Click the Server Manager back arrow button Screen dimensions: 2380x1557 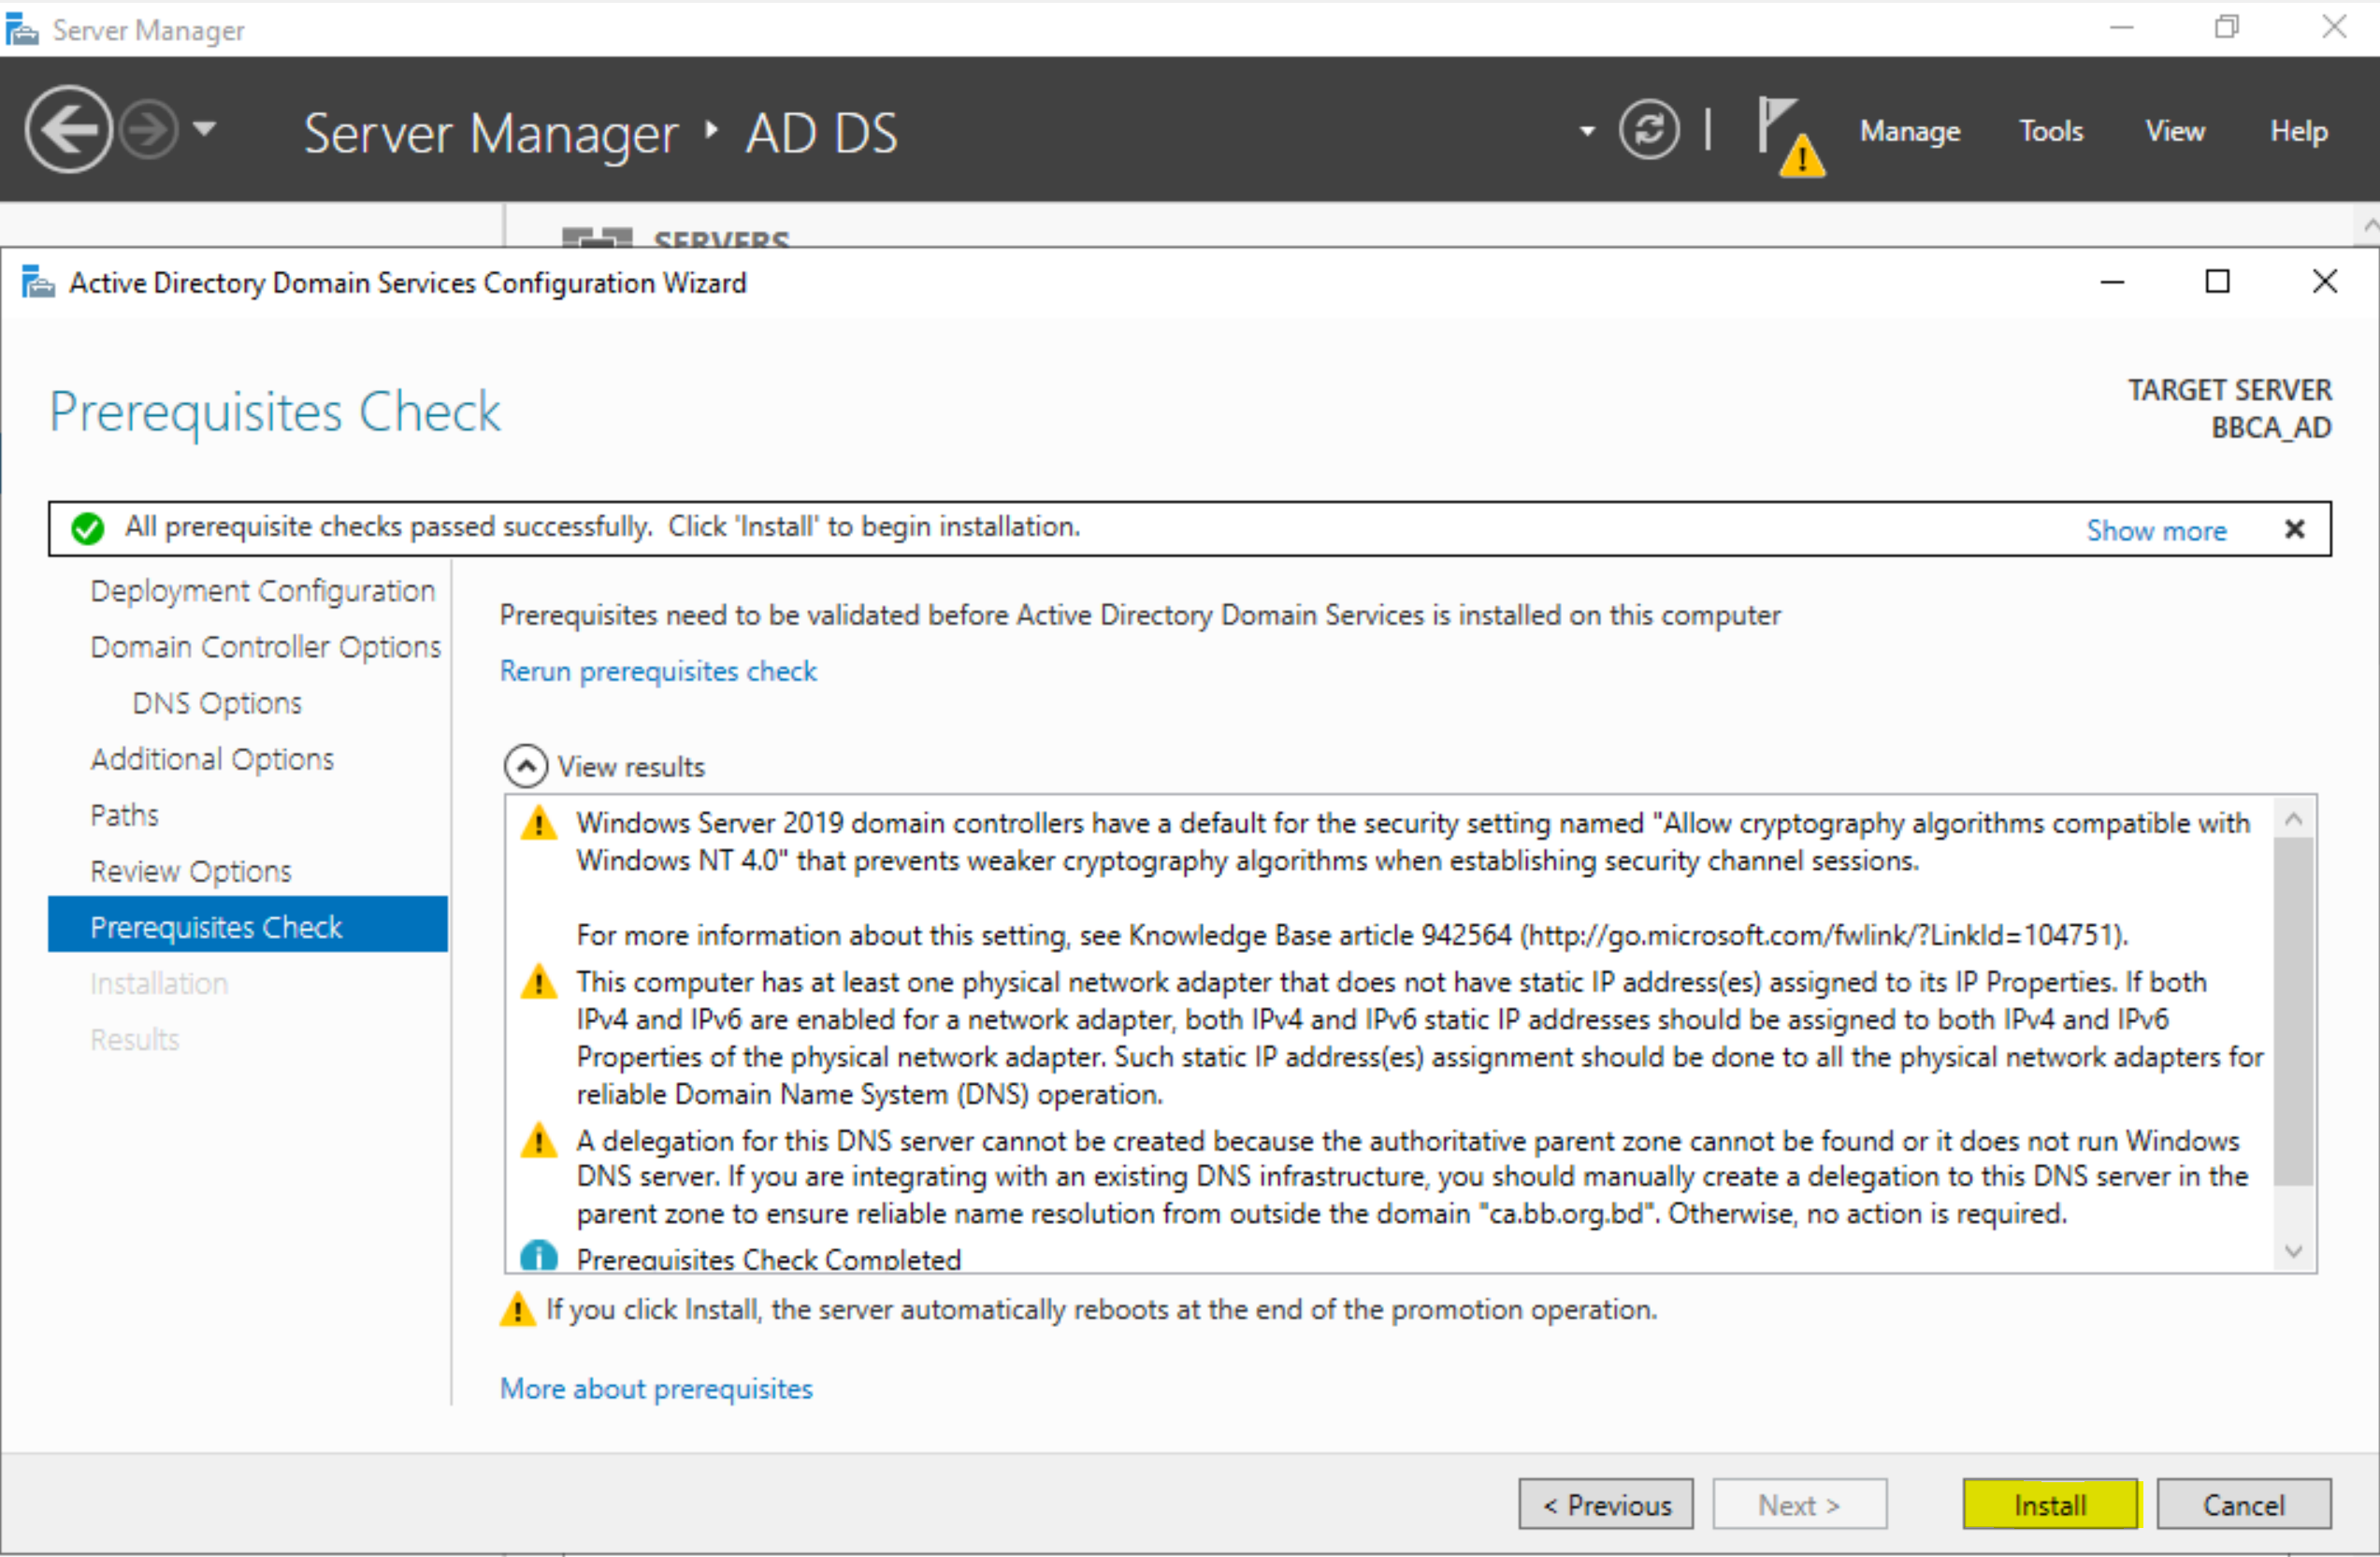click(68, 130)
